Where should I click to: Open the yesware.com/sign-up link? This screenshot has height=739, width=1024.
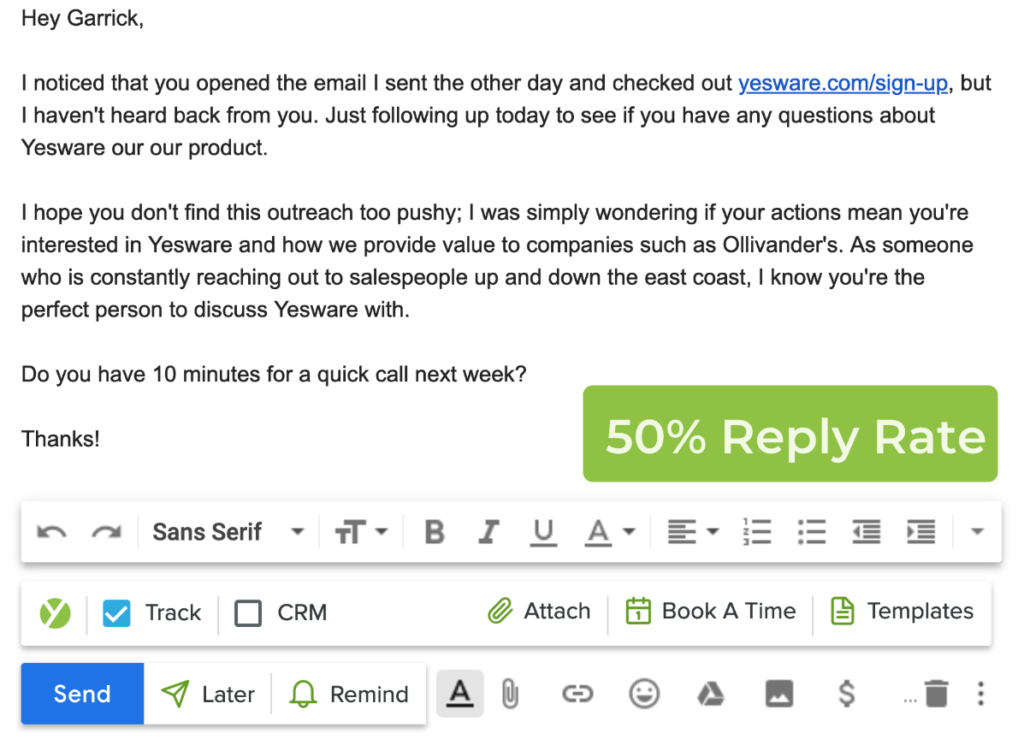(843, 83)
